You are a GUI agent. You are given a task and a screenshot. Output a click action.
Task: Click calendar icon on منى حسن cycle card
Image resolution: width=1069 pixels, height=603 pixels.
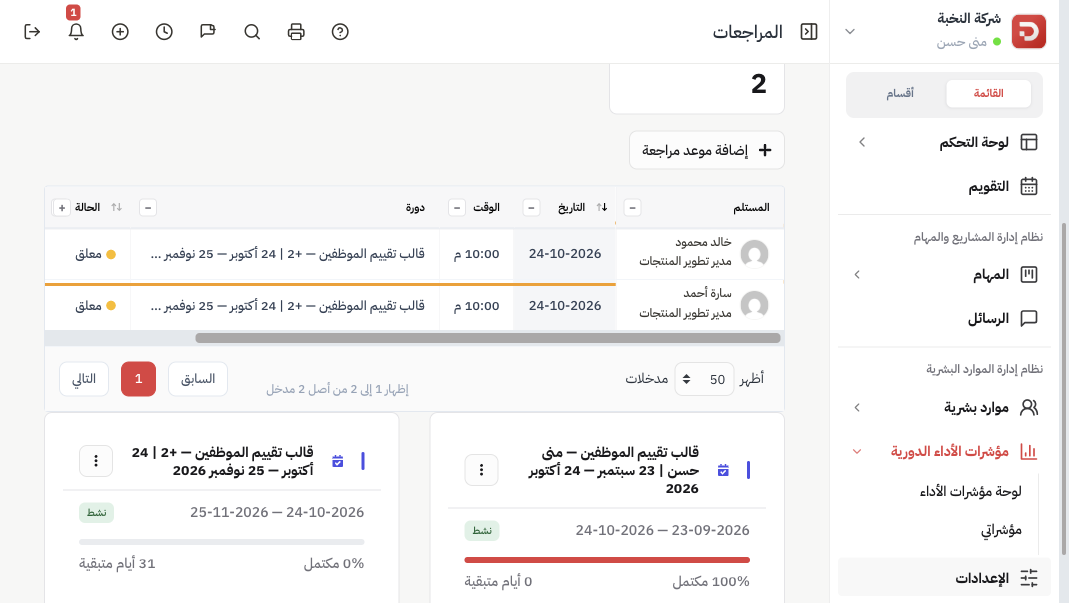(723, 470)
